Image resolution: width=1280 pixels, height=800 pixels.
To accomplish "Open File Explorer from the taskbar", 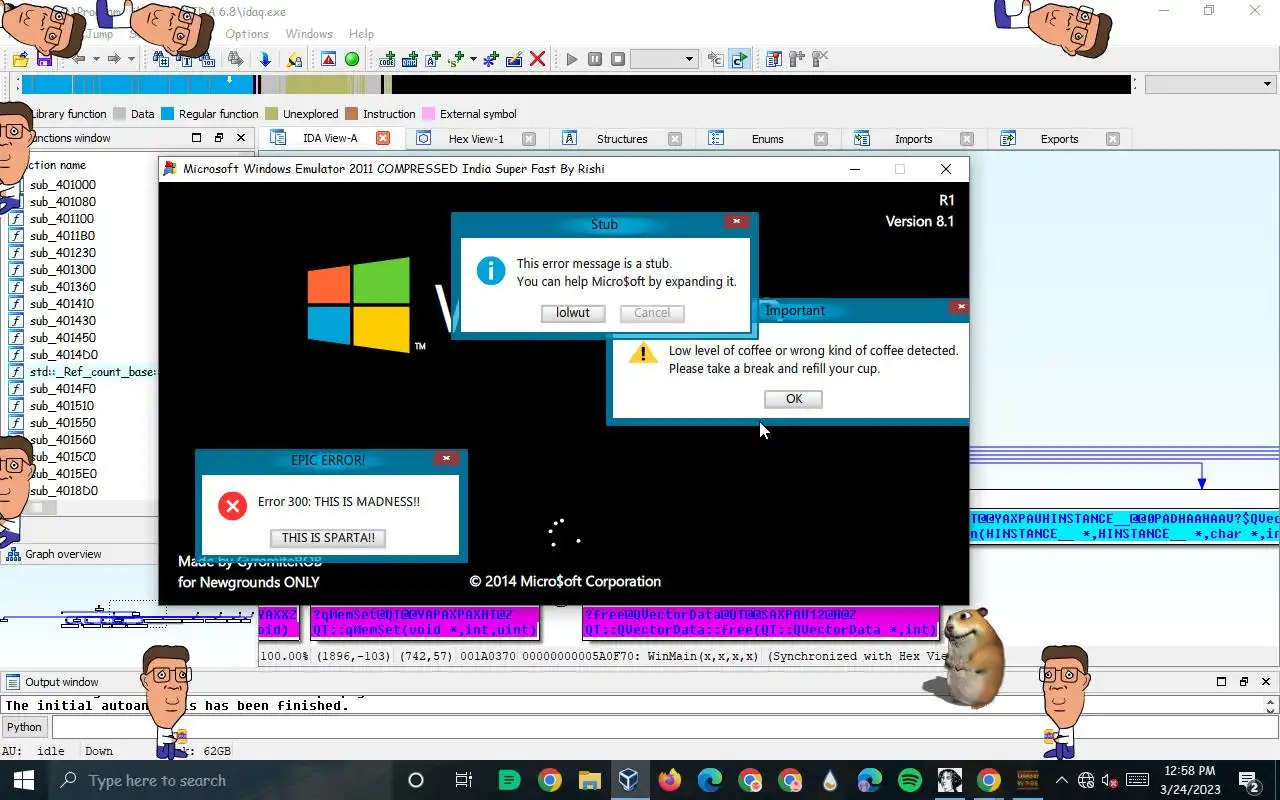I will 589,780.
